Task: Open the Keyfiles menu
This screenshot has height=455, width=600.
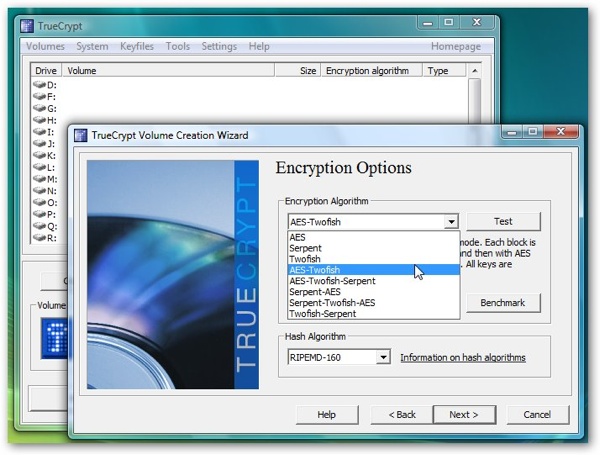Action: (x=137, y=46)
